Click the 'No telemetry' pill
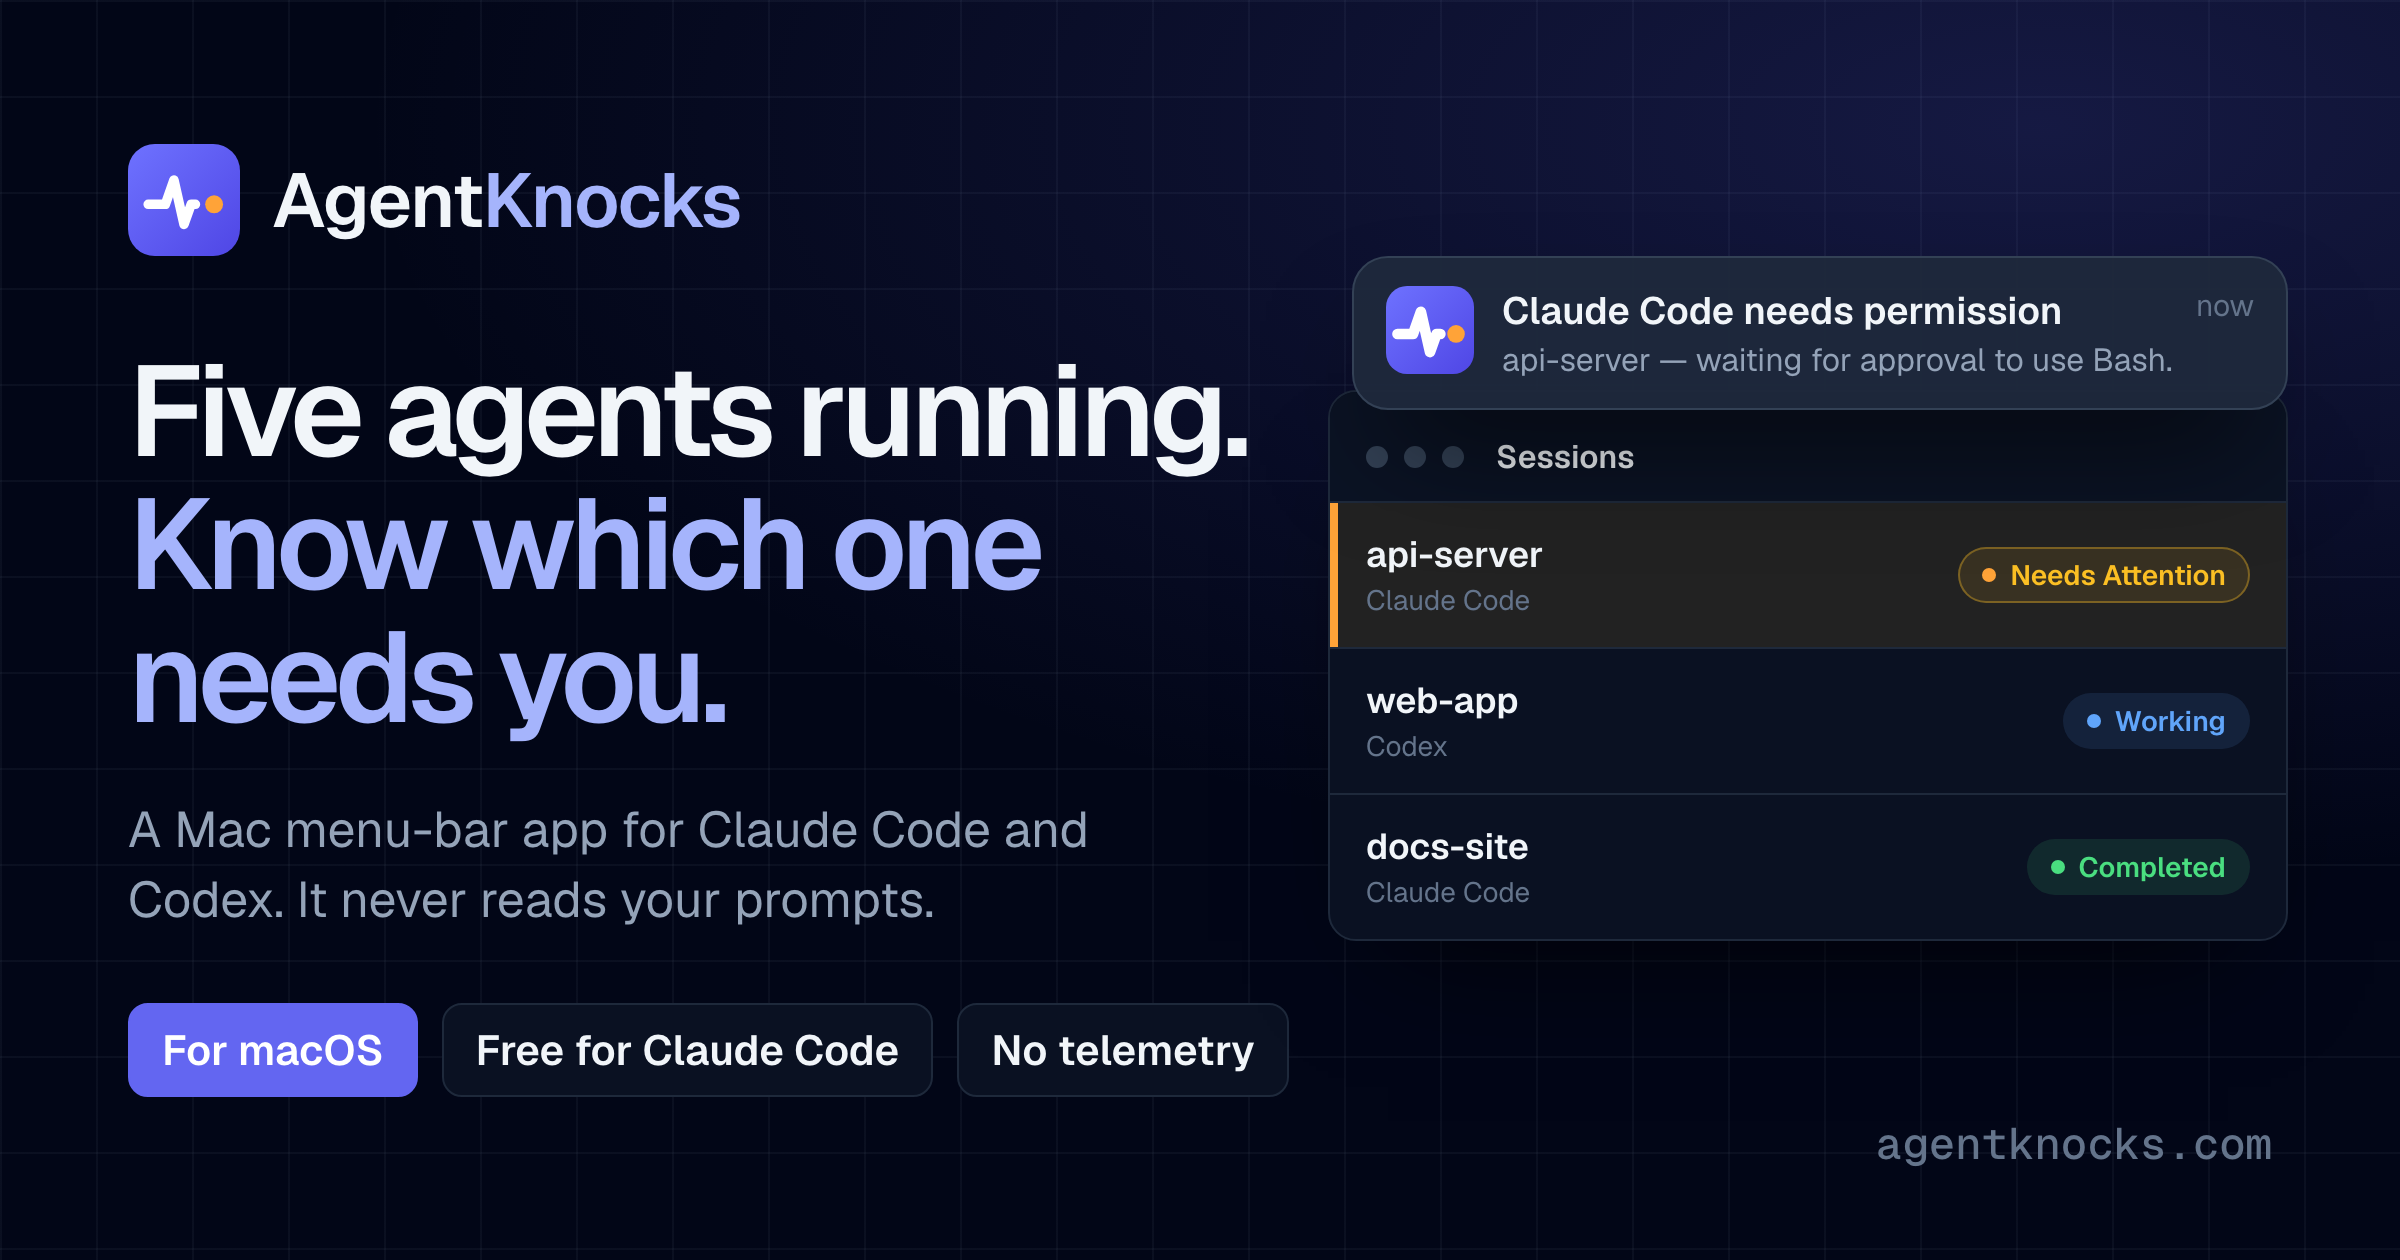 tap(1122, 1050)
